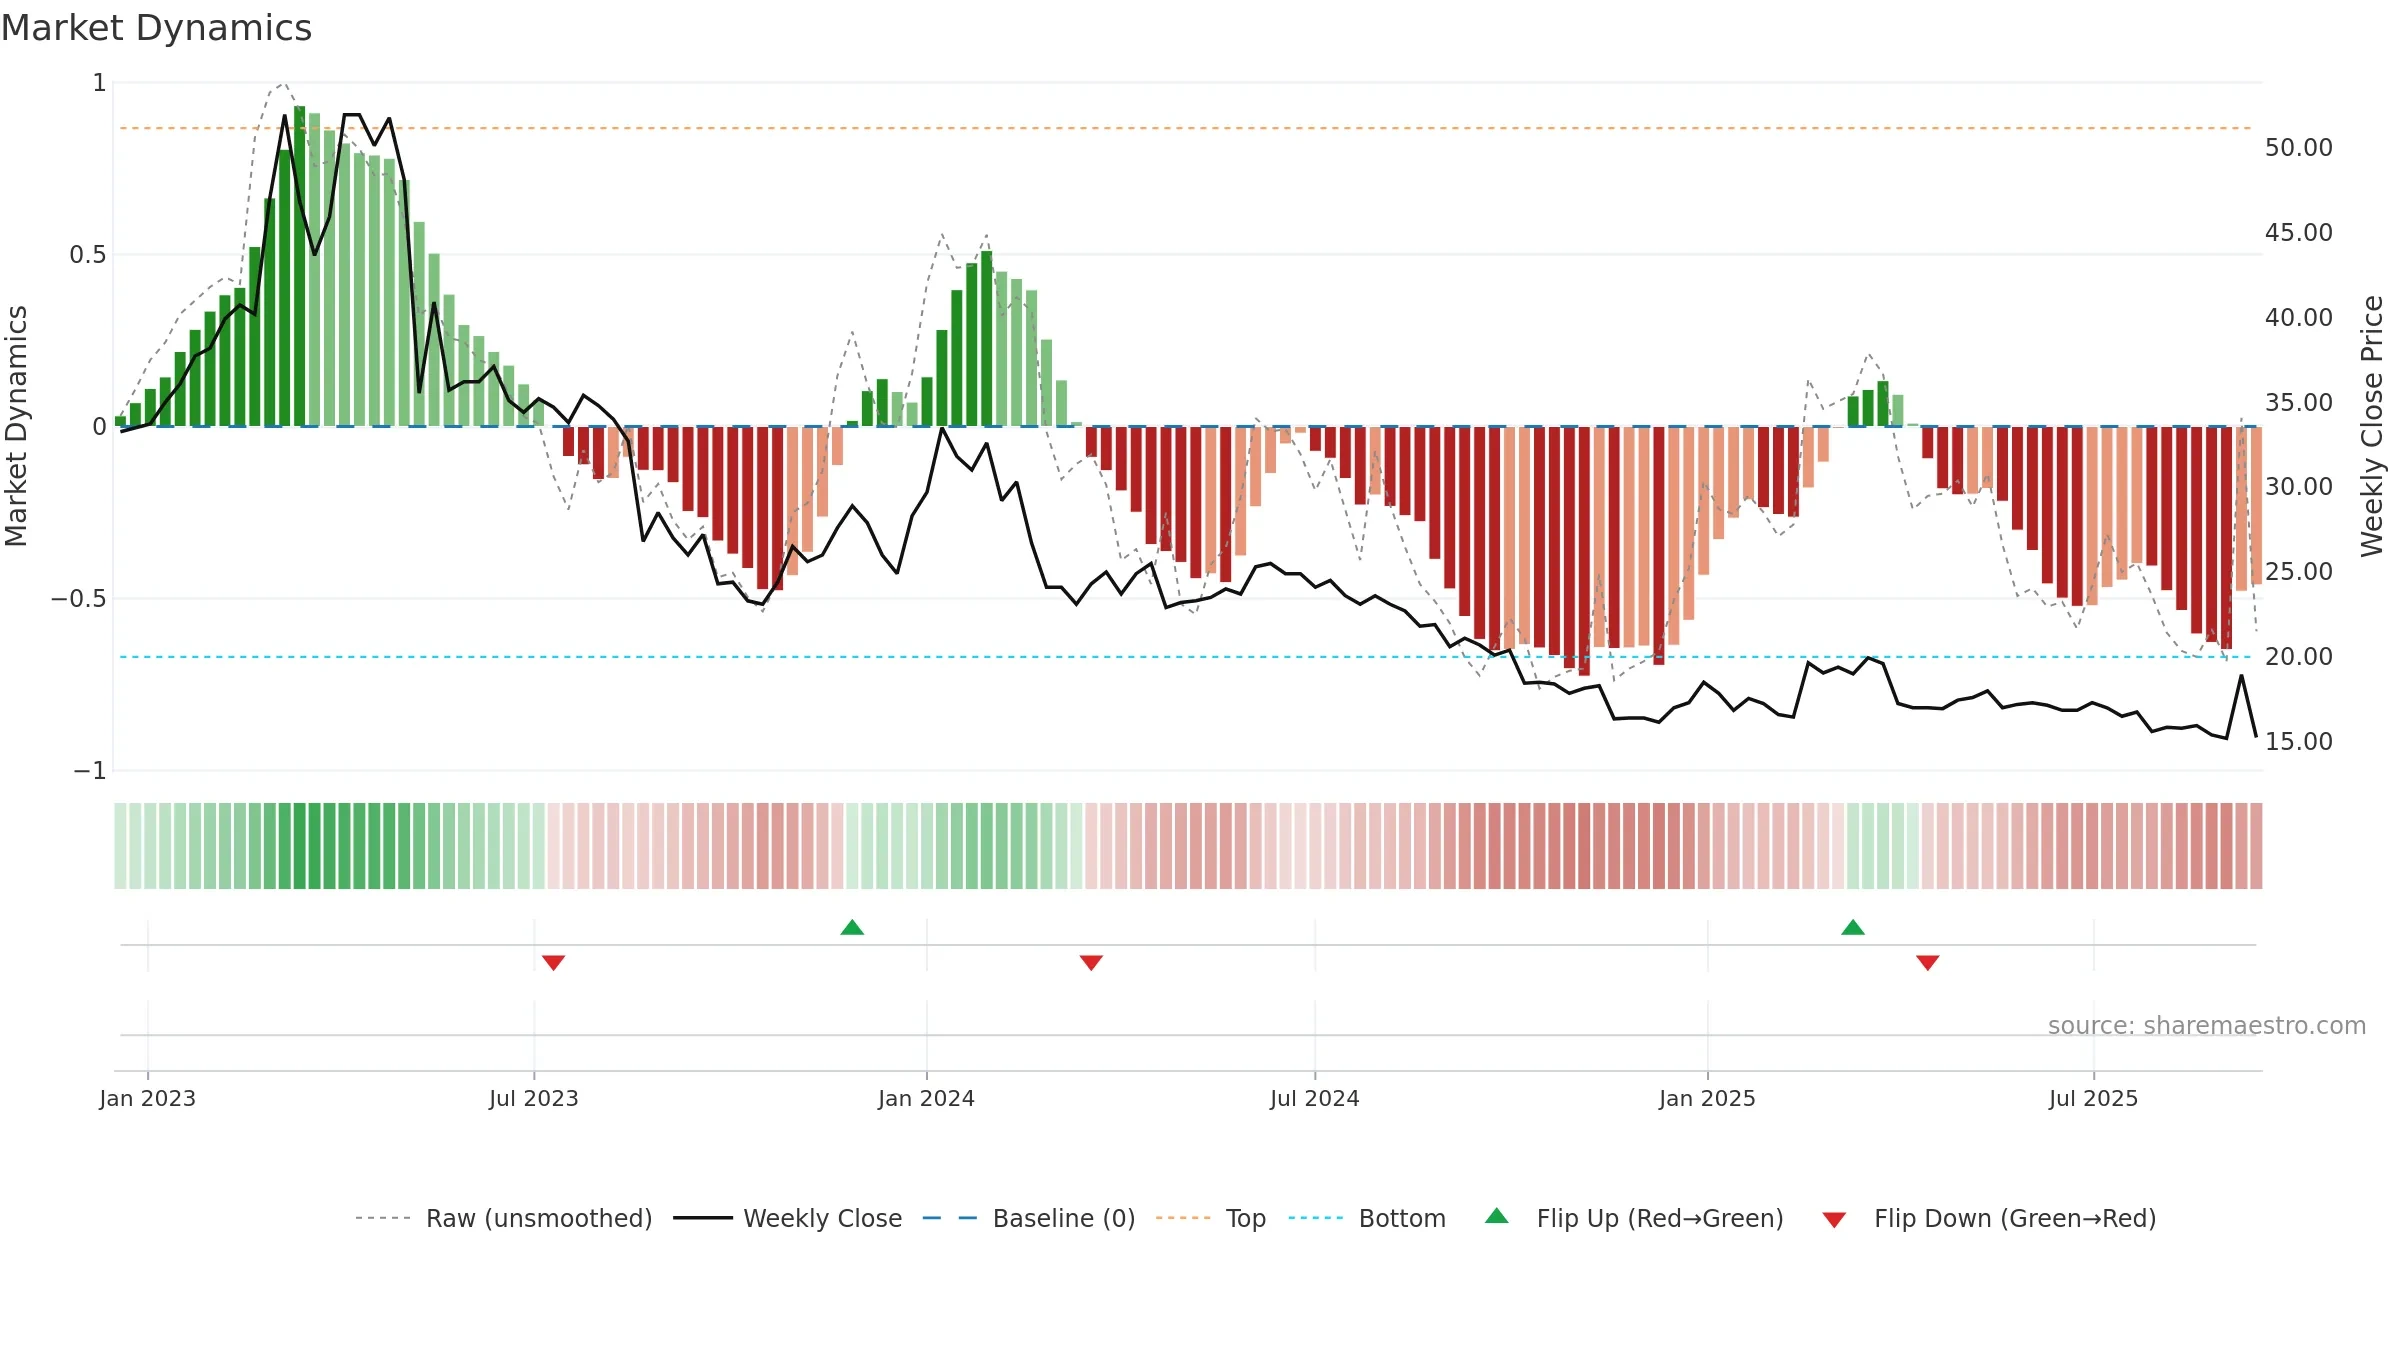
Task: Toggle the Bottom legend entry
Action: pos(1367,1218)
